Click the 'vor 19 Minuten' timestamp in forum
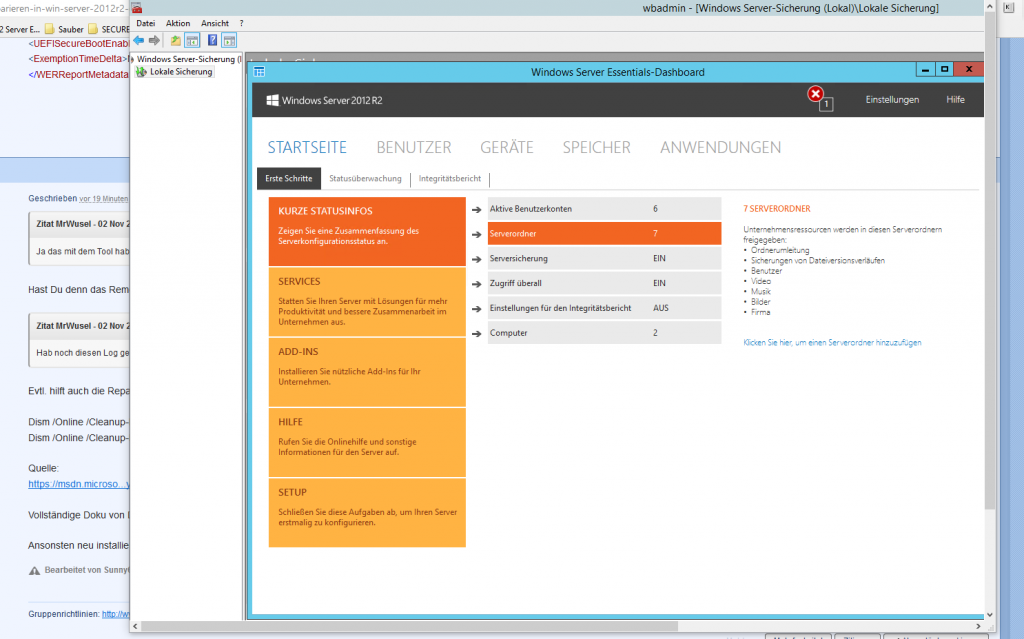This screenshot has height=639, width=1024. tap(104, 199)
